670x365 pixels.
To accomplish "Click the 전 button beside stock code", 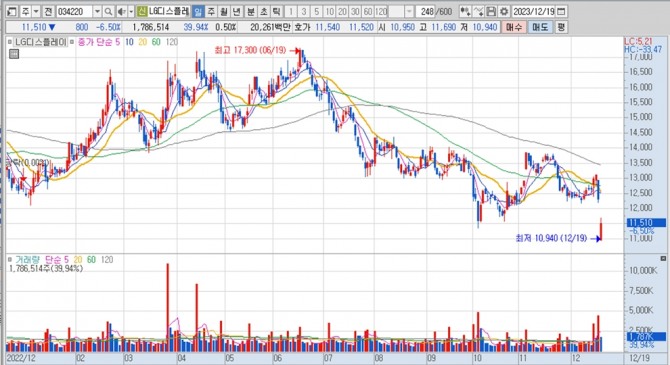I will click(48, 12).
